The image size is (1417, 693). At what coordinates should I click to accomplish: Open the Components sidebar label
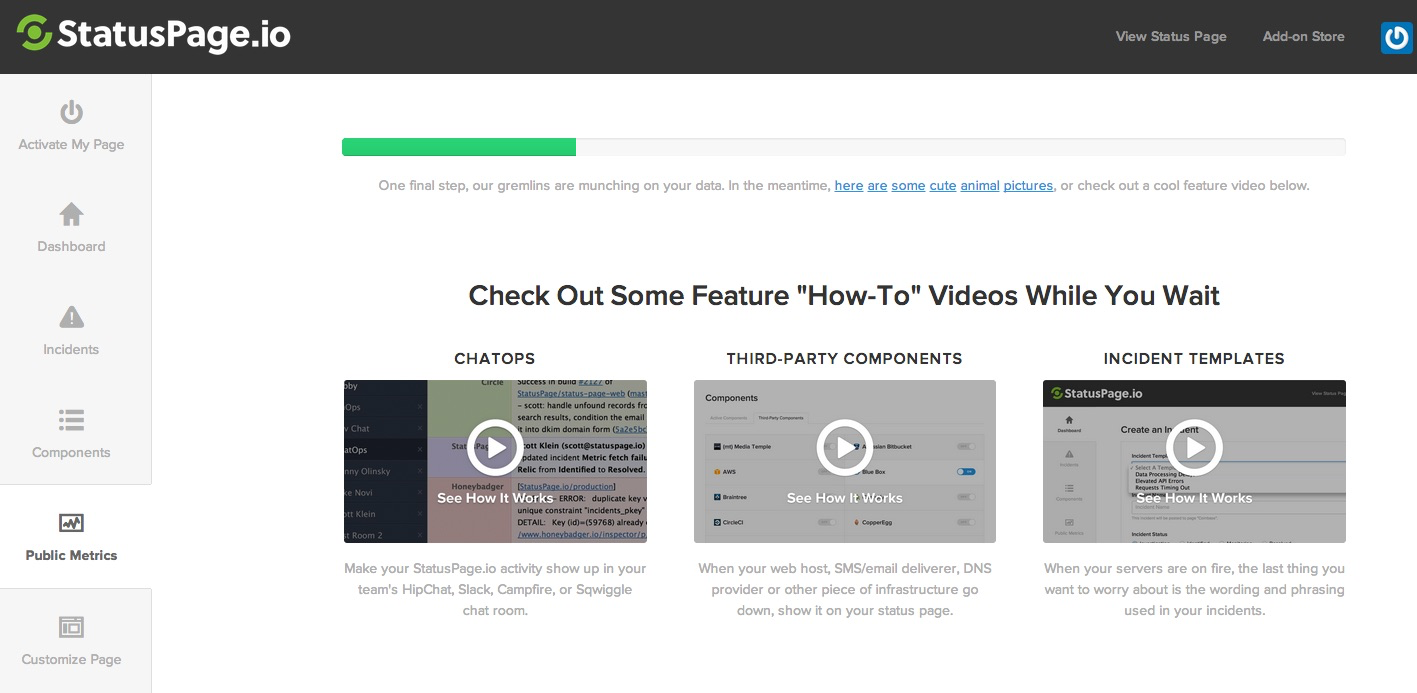[71, 452]
